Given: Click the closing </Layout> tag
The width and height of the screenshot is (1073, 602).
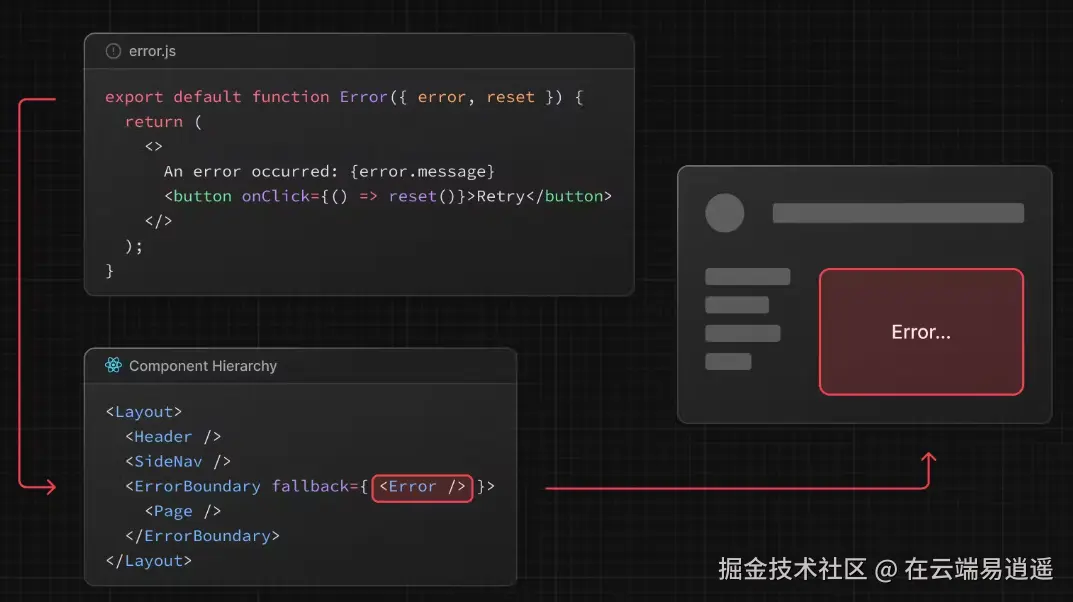Looking at the screenshot, I should (148, 561).
